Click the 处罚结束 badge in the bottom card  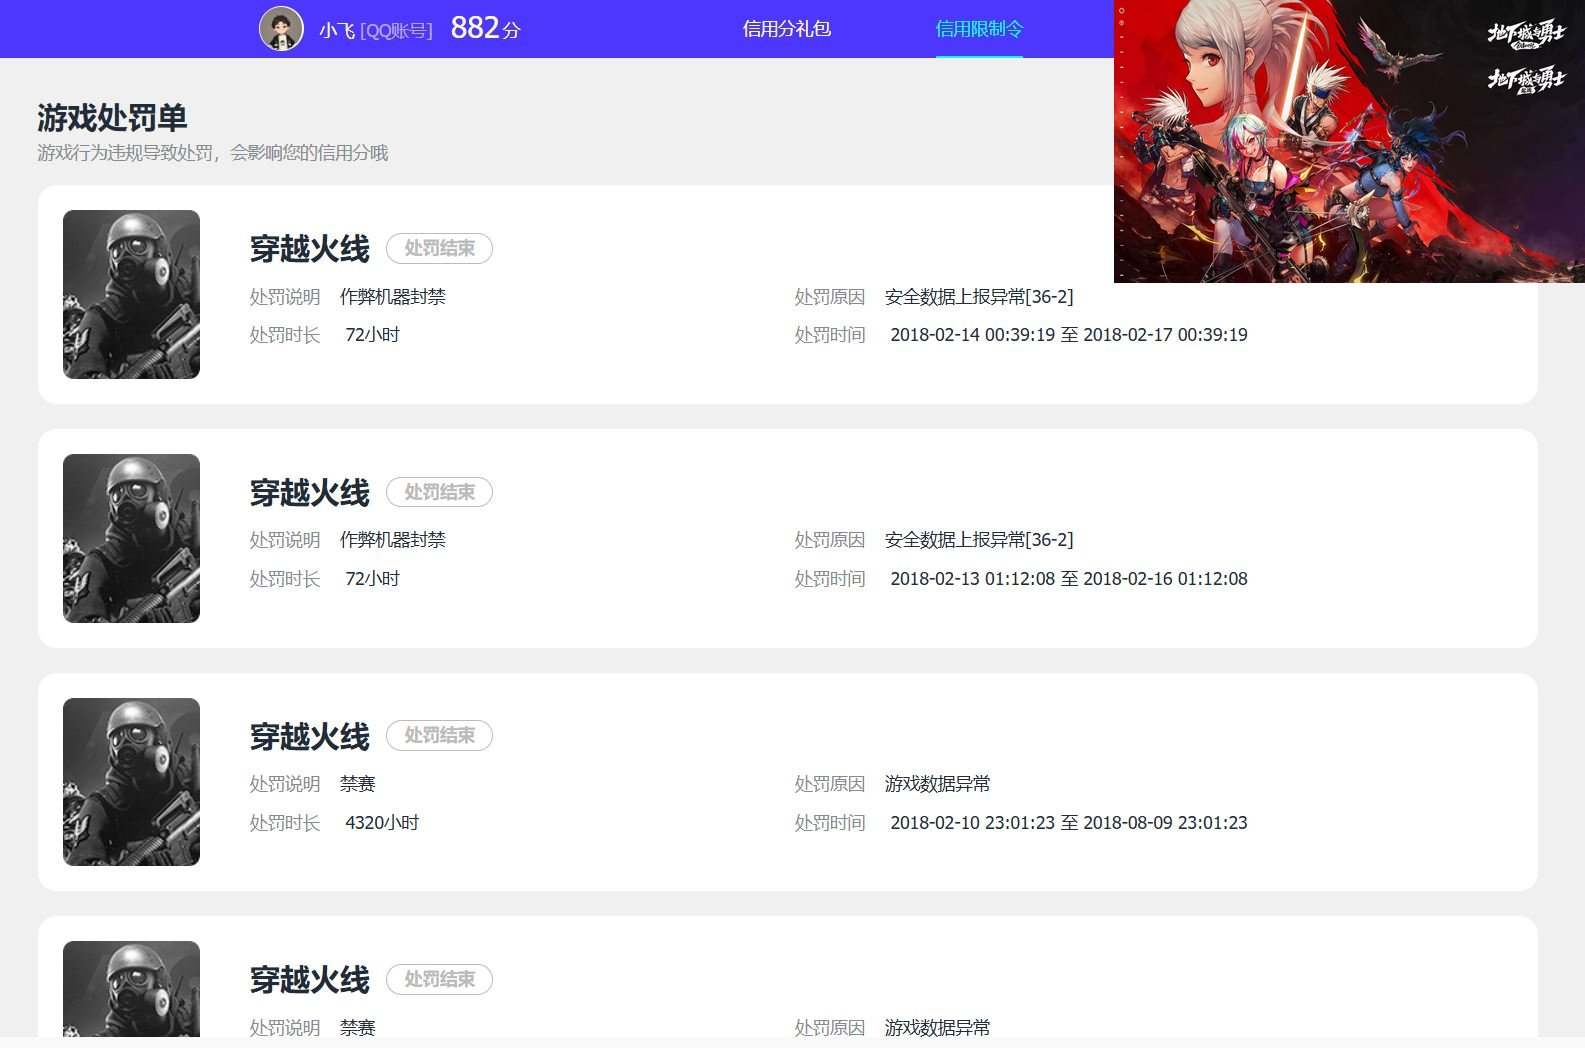[439, 979]
